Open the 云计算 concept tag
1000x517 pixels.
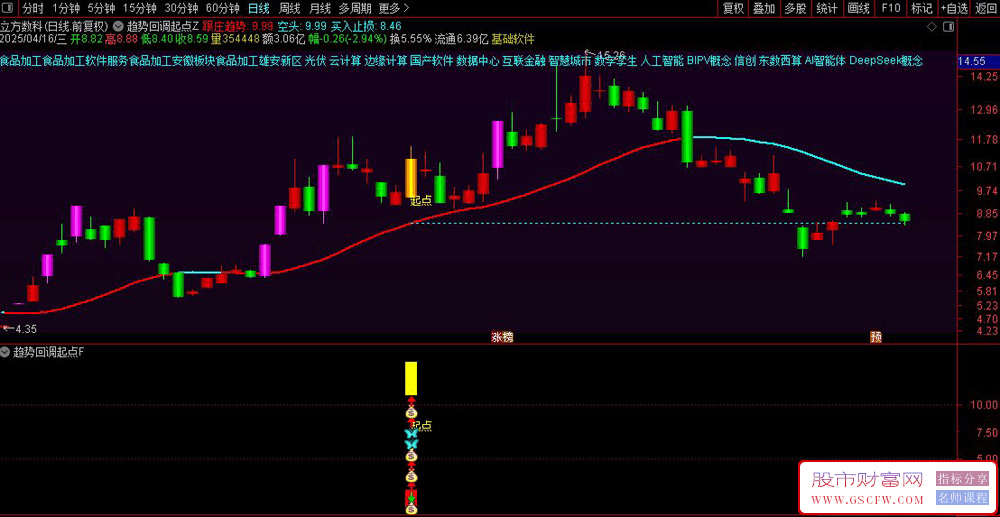click(x=345, y=61)
